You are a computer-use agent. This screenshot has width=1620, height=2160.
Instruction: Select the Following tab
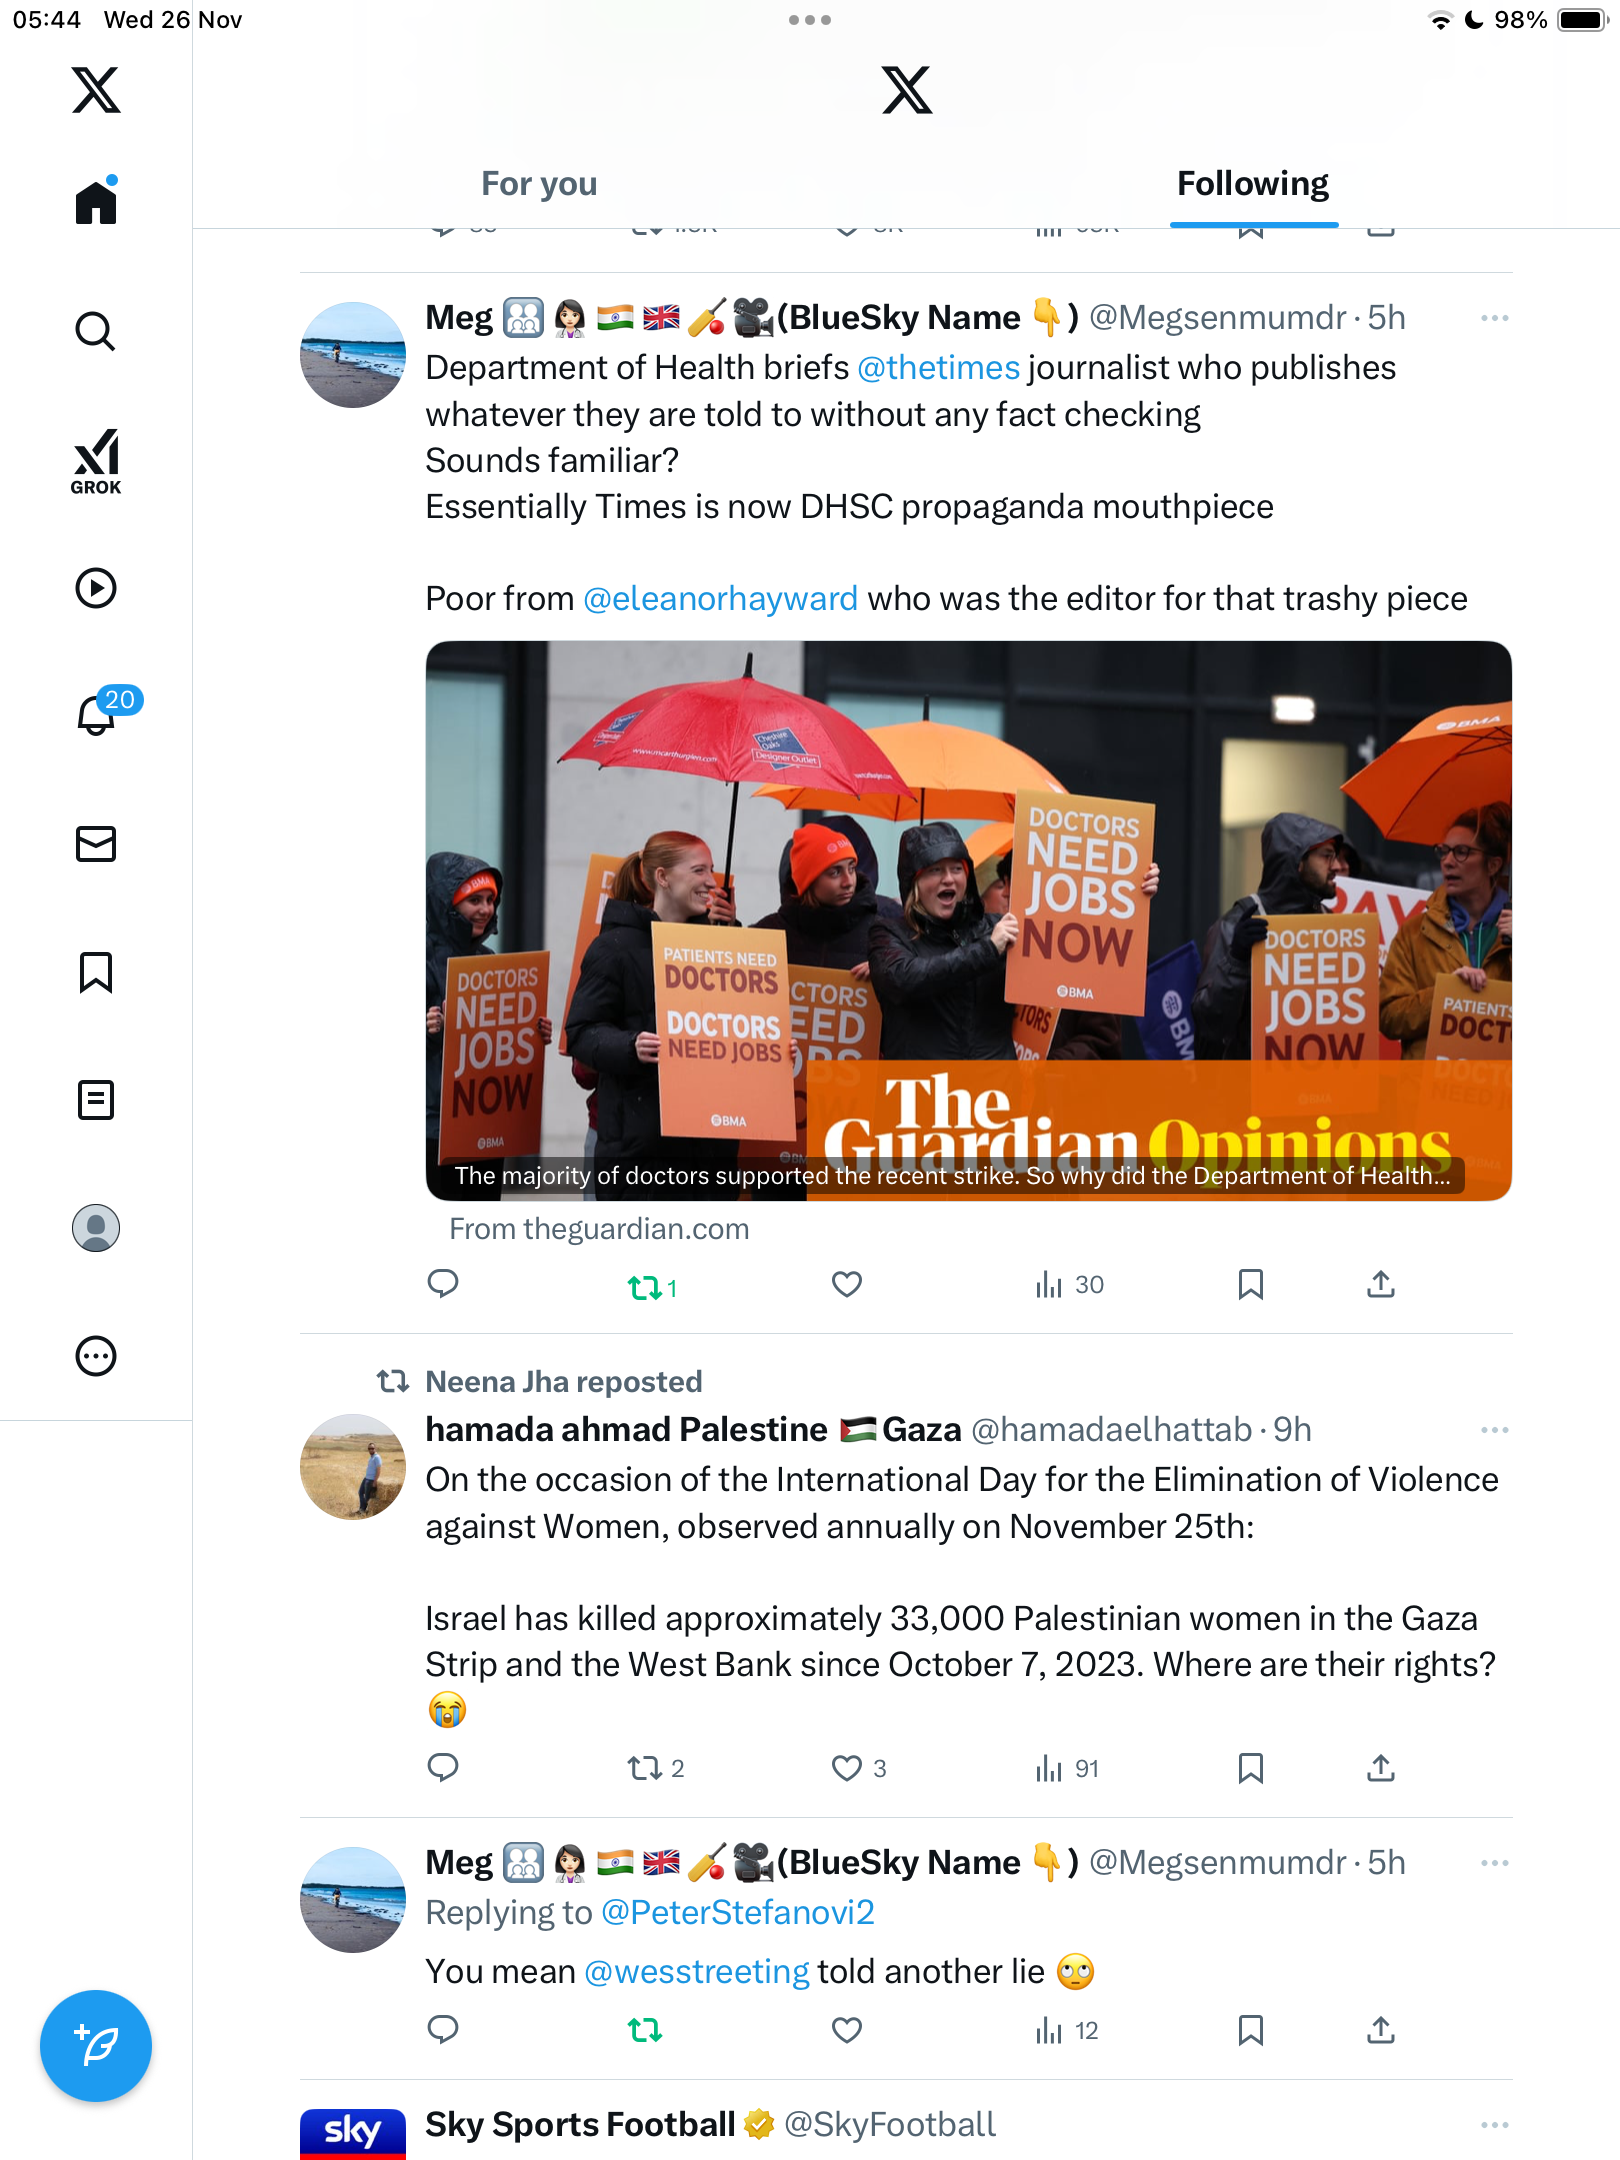click(x=1253, y=184)
